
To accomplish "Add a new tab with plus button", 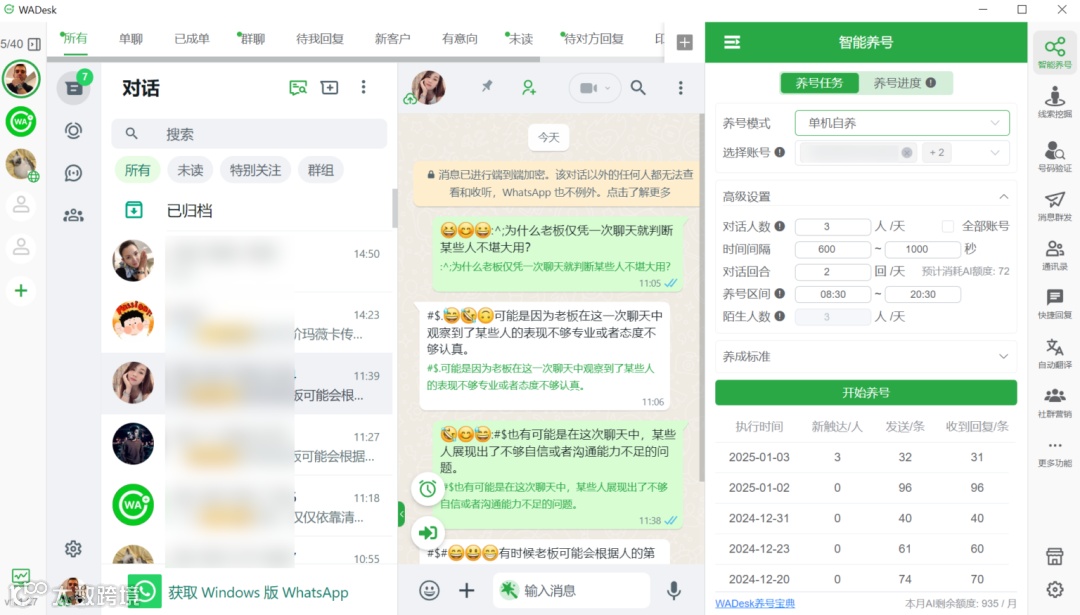I will (x=684, y=42).
